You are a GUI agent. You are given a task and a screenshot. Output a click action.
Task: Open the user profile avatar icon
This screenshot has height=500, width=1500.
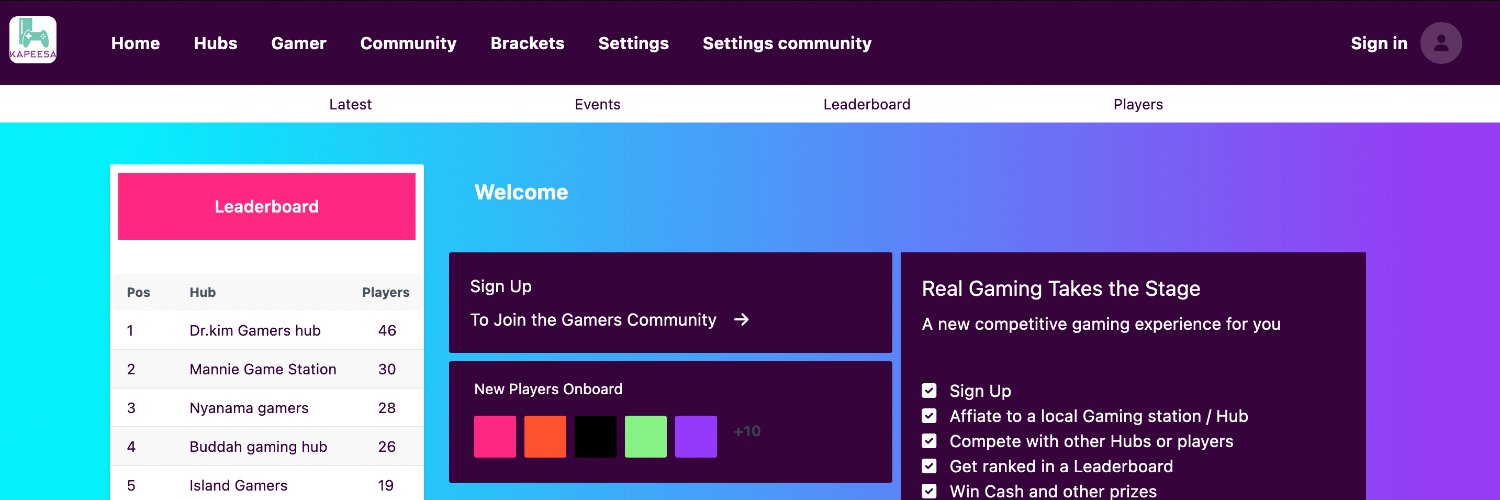click(x=1441, y=43)
